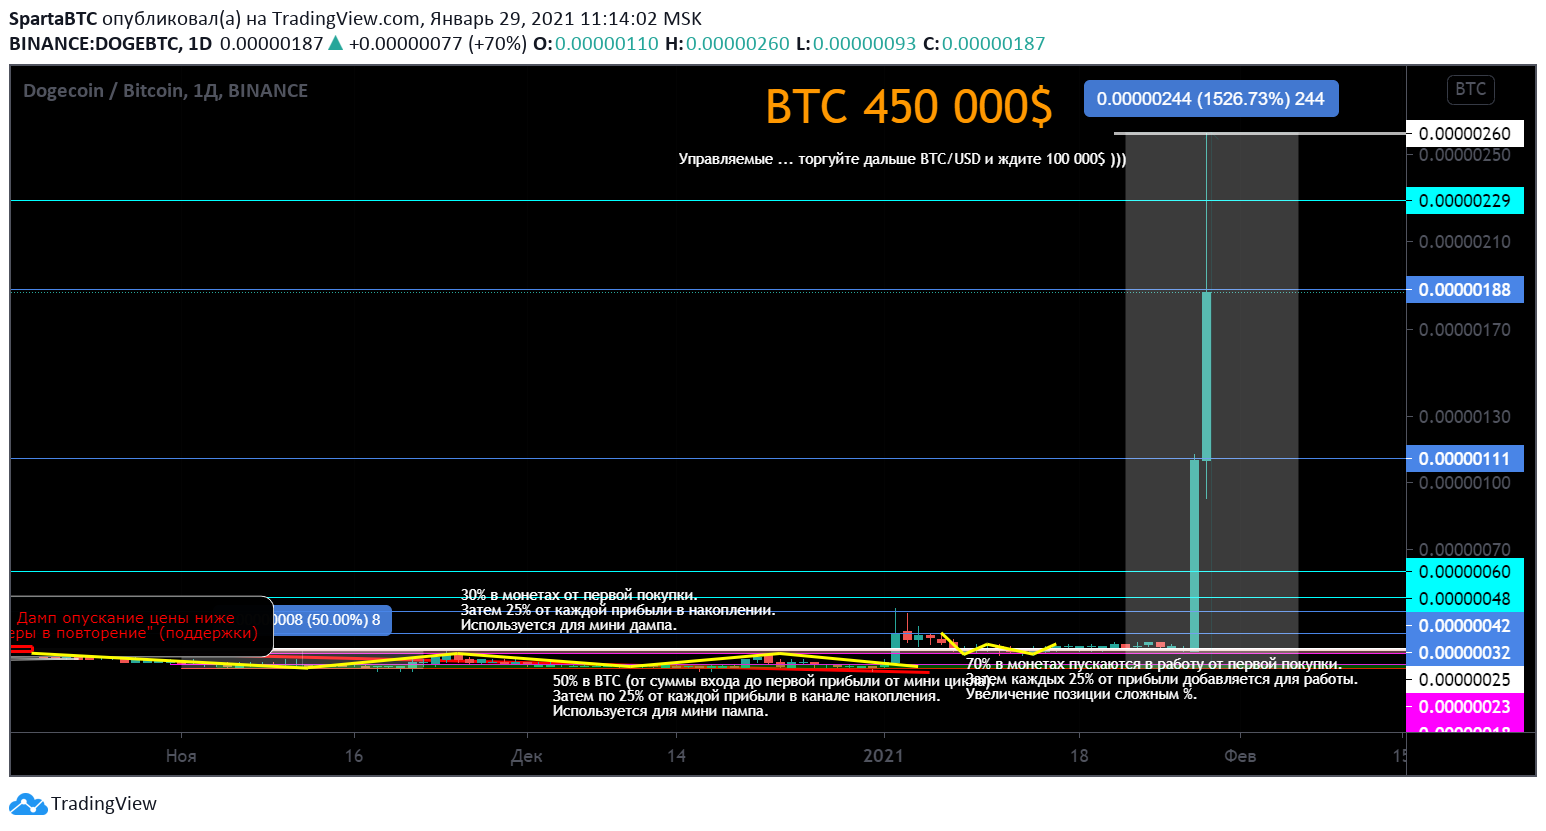Click the BTC currency button on price scale
This screenshot has height=831, width=1546.
pyautogui.click(x=1470, y=89)
